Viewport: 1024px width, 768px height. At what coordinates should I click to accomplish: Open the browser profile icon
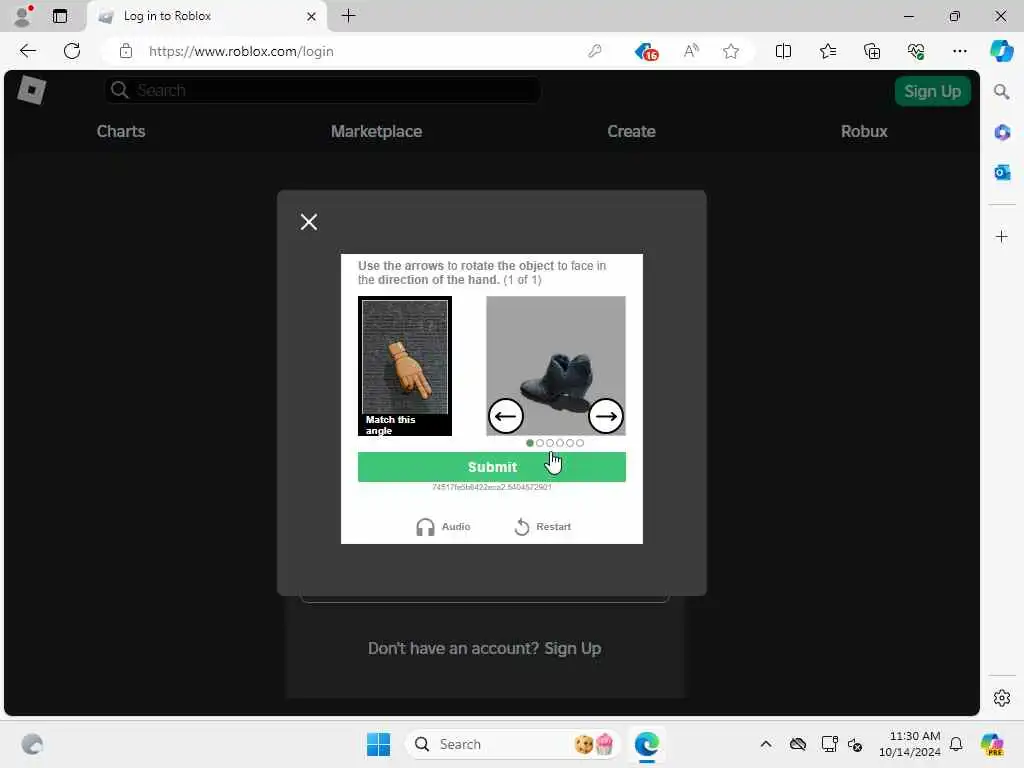23,16
